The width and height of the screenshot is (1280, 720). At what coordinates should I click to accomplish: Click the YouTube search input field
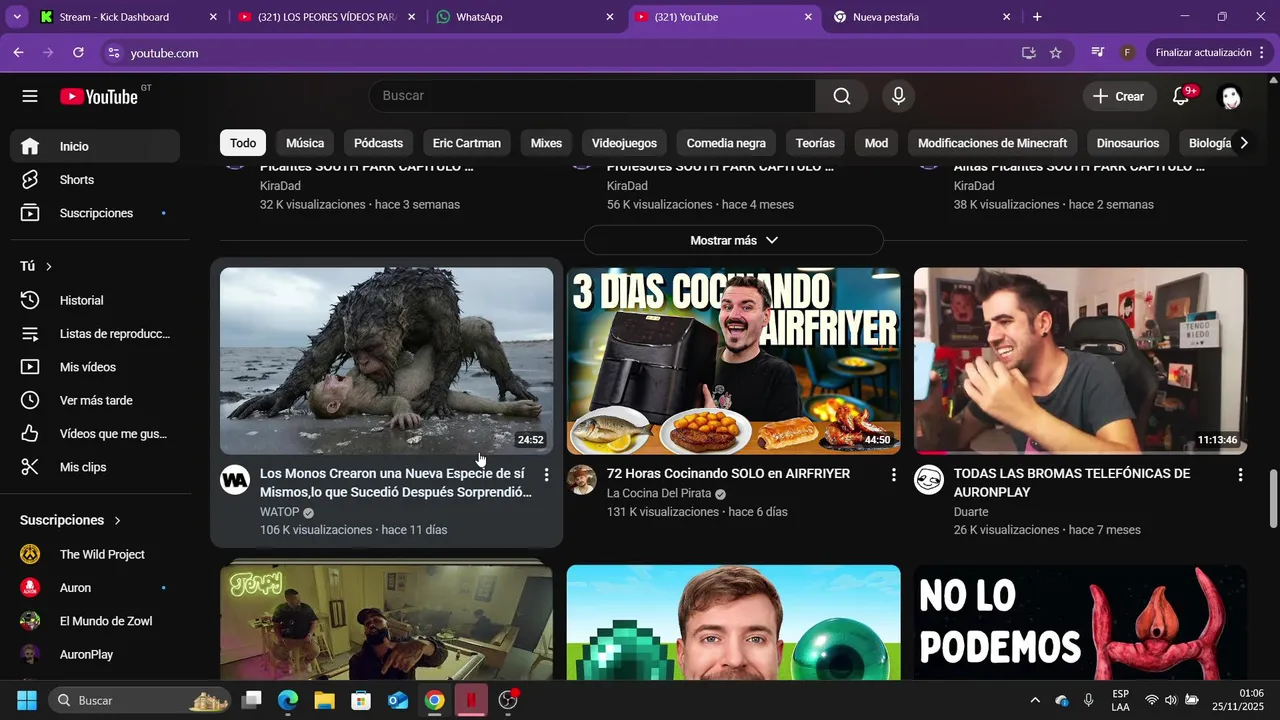point(592,96)
